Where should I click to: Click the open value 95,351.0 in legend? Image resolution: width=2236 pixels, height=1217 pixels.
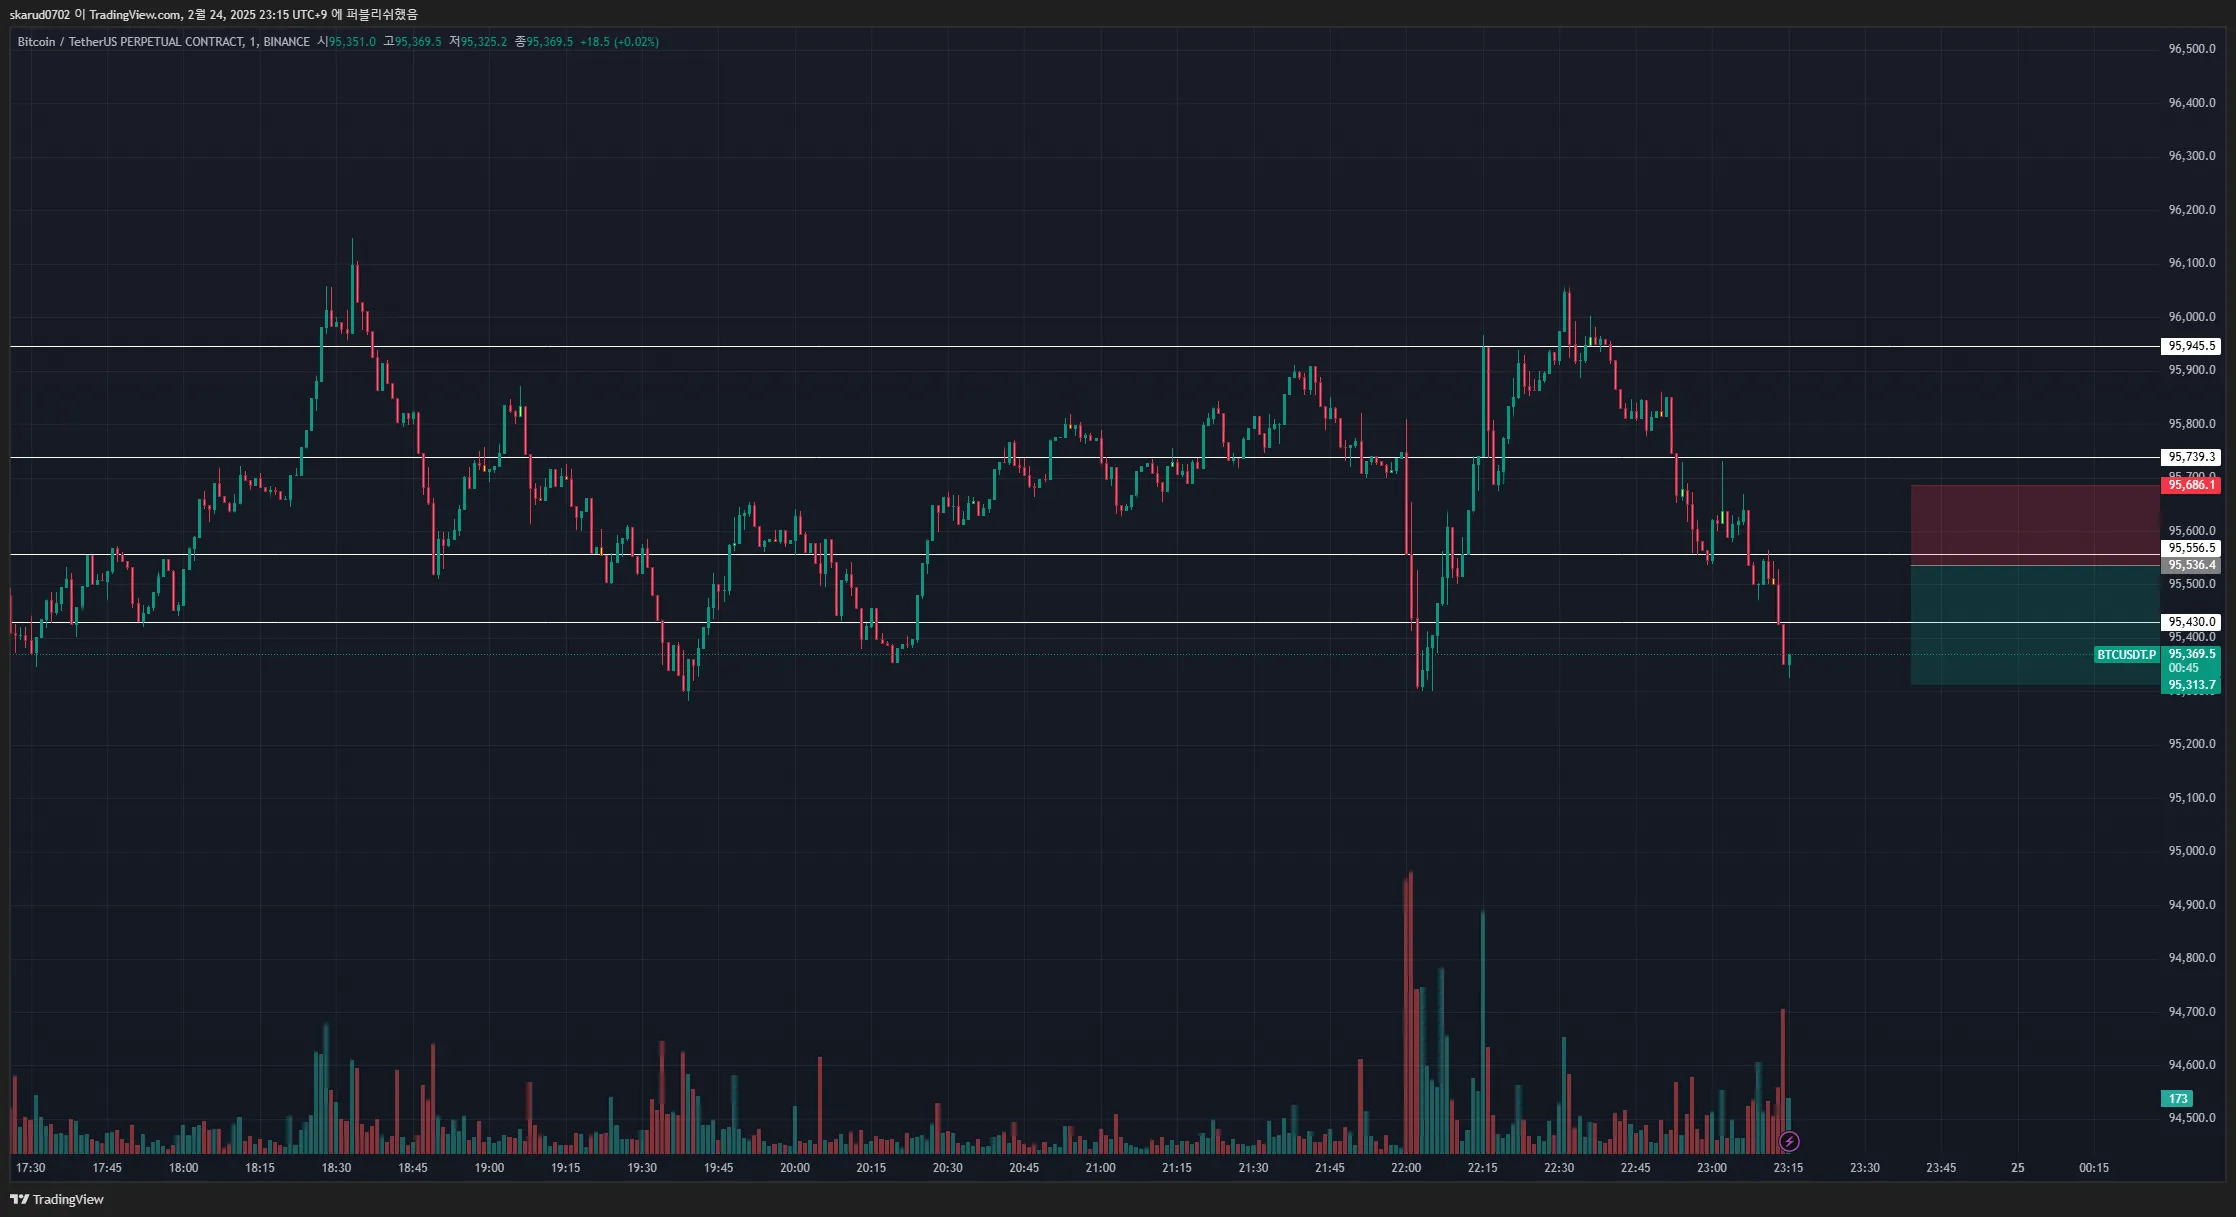click(352, 42)
